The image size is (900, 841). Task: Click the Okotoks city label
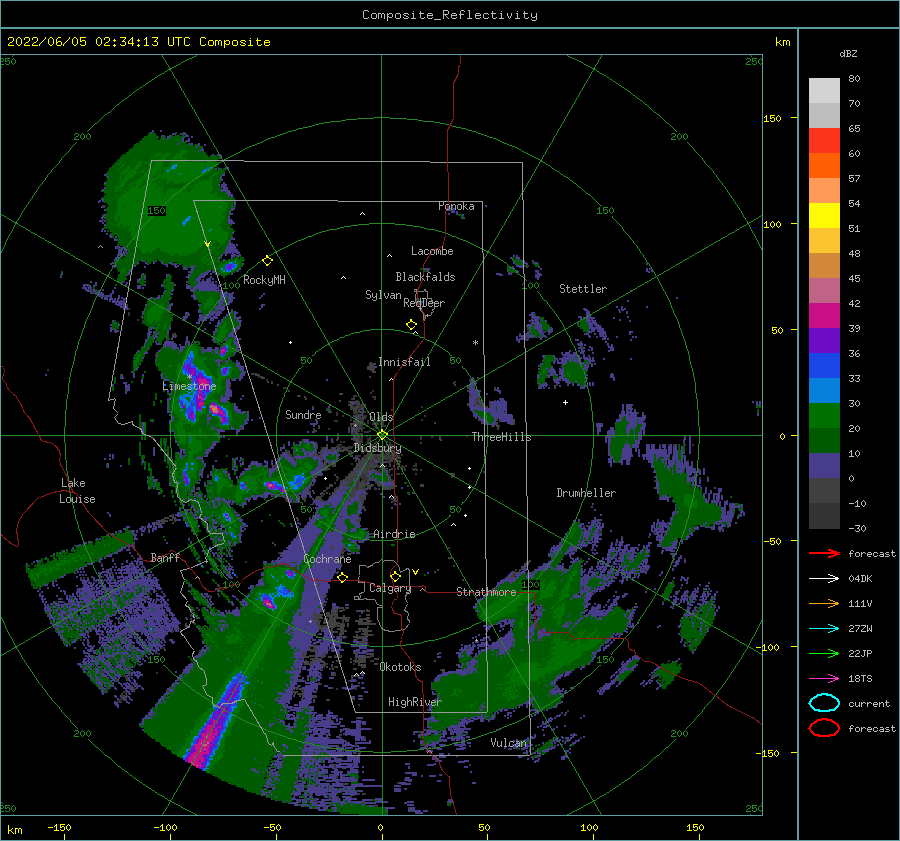pos(400,667)
